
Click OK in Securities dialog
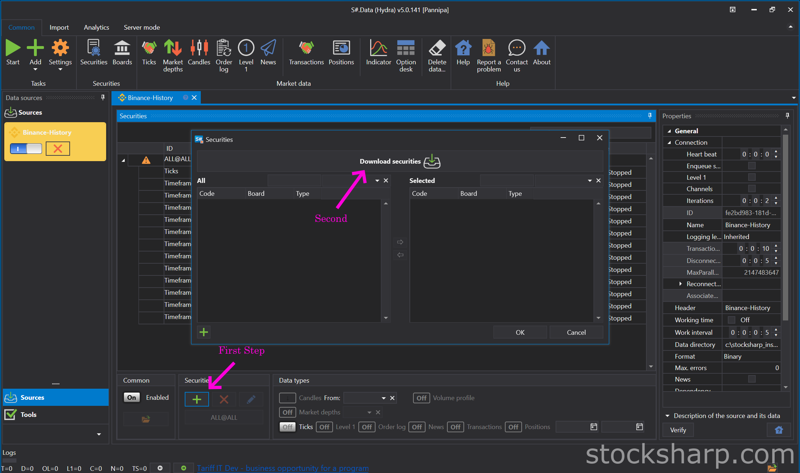point(519,332)
